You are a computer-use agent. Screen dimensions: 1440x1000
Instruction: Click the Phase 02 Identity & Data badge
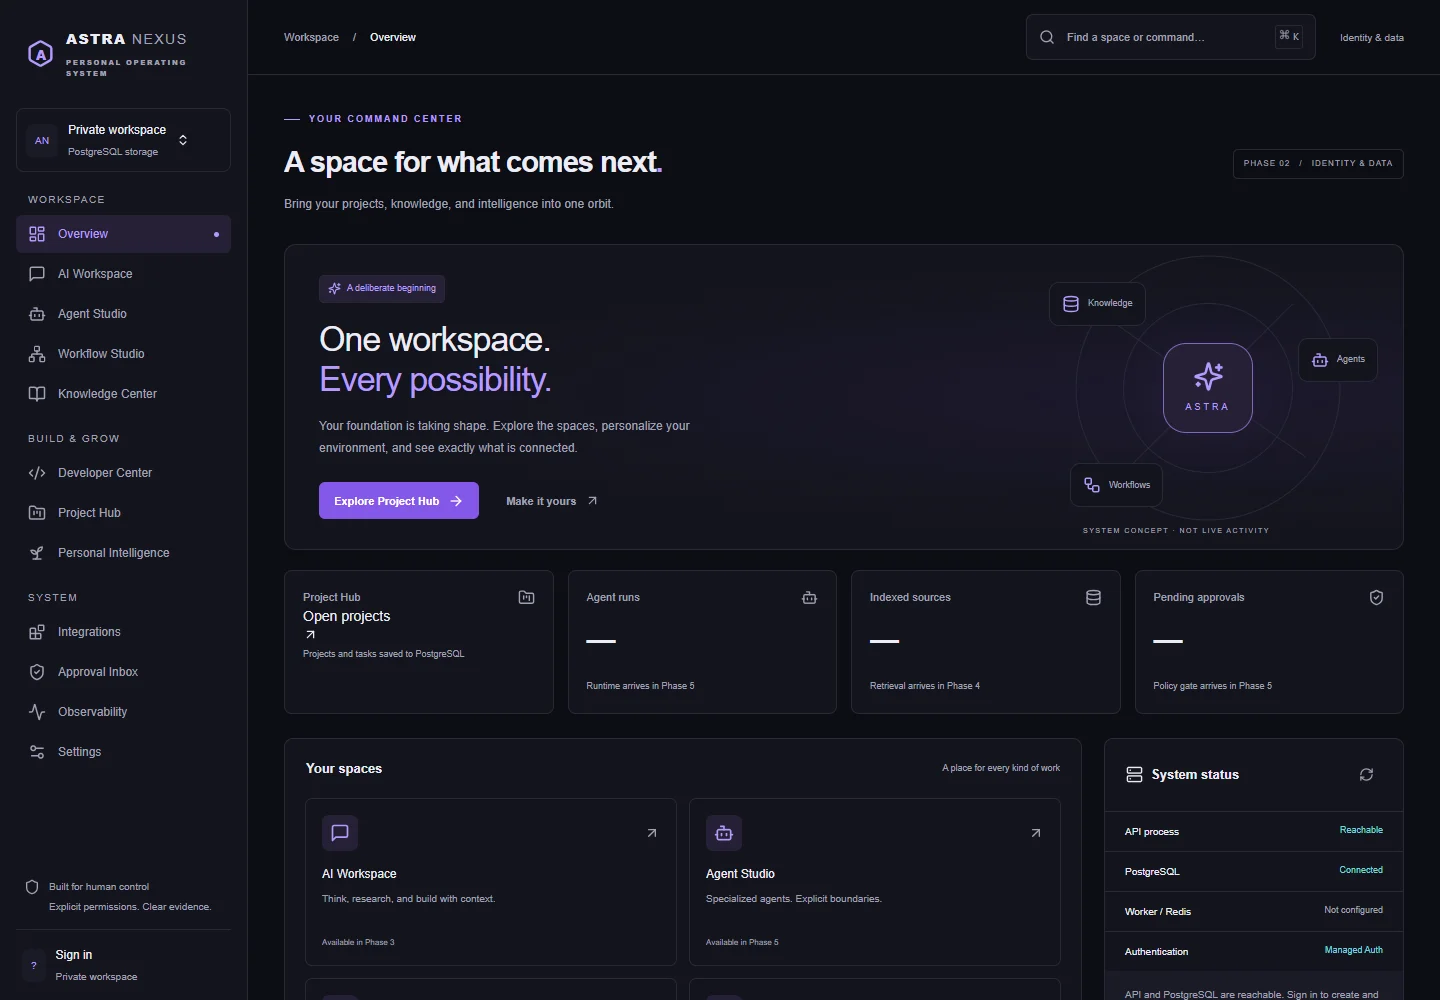click(x=1318, y=163)
